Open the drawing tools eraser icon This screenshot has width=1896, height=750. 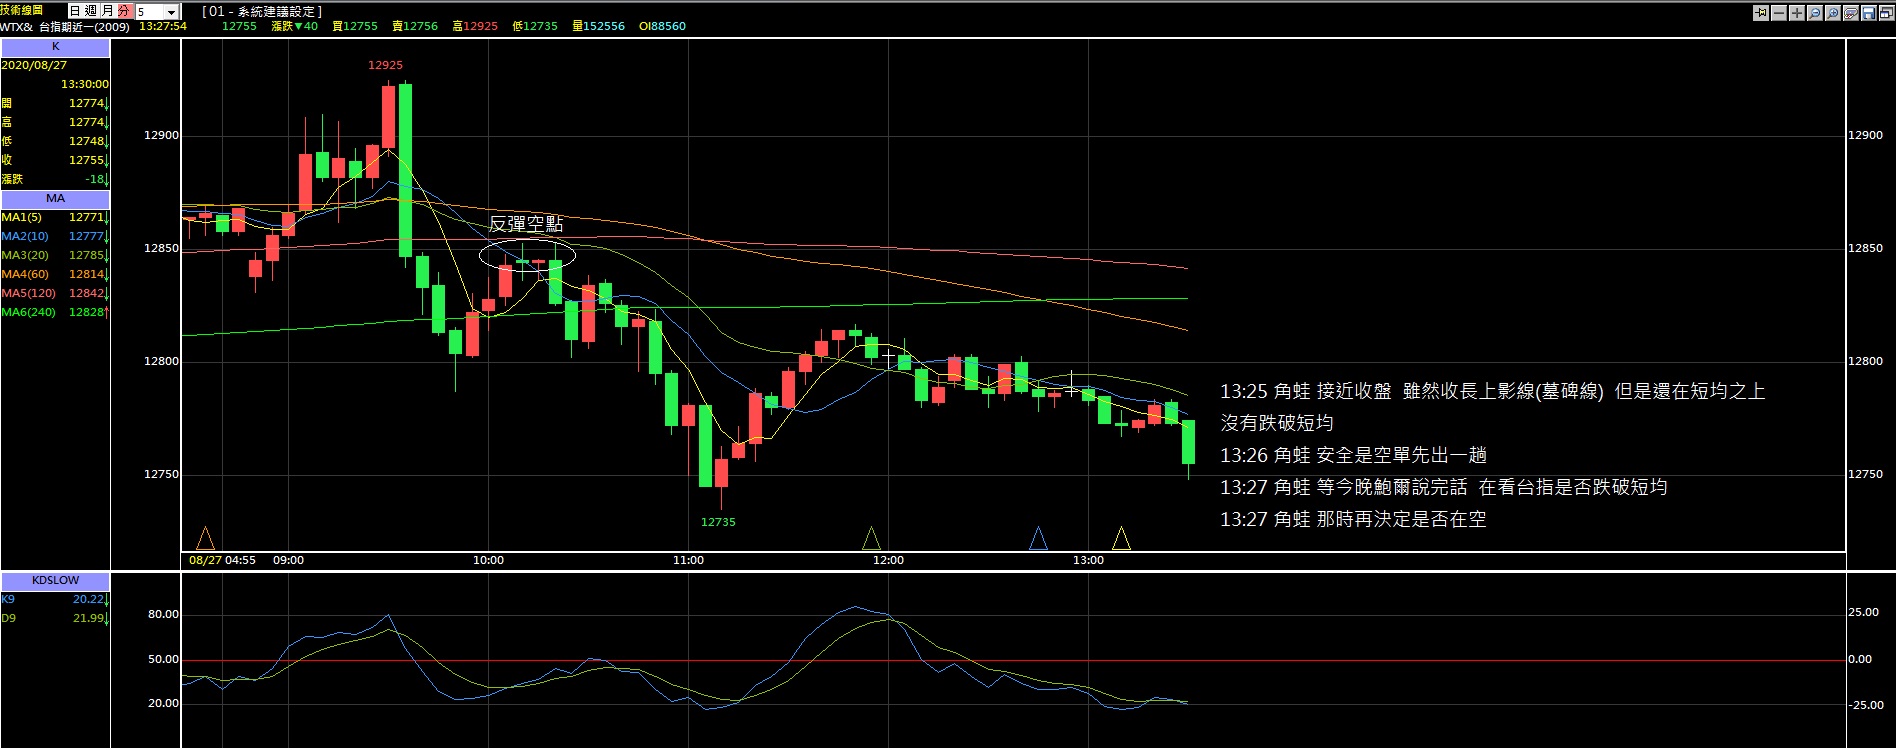tap(1851, 13)
